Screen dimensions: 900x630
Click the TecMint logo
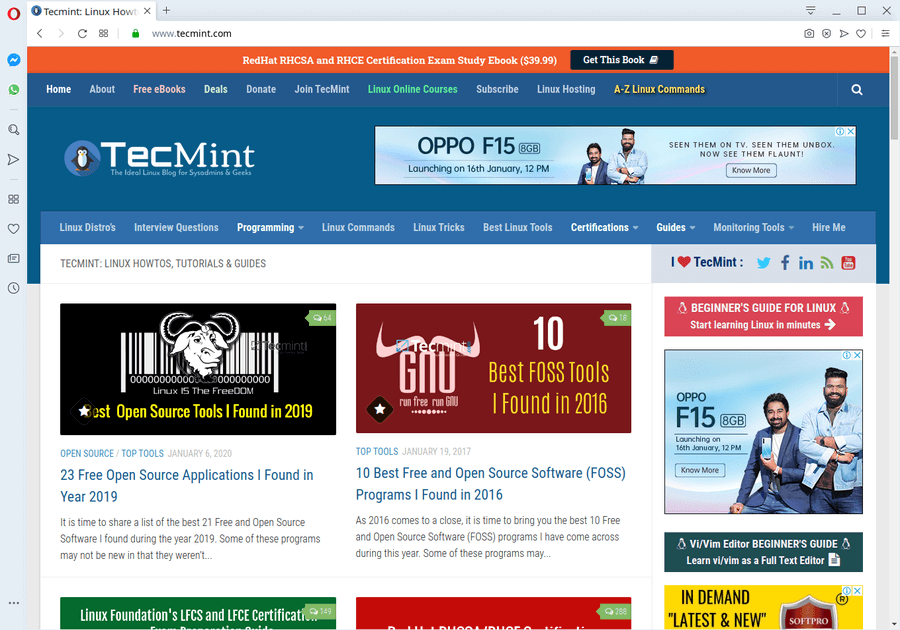coord(160,158)
